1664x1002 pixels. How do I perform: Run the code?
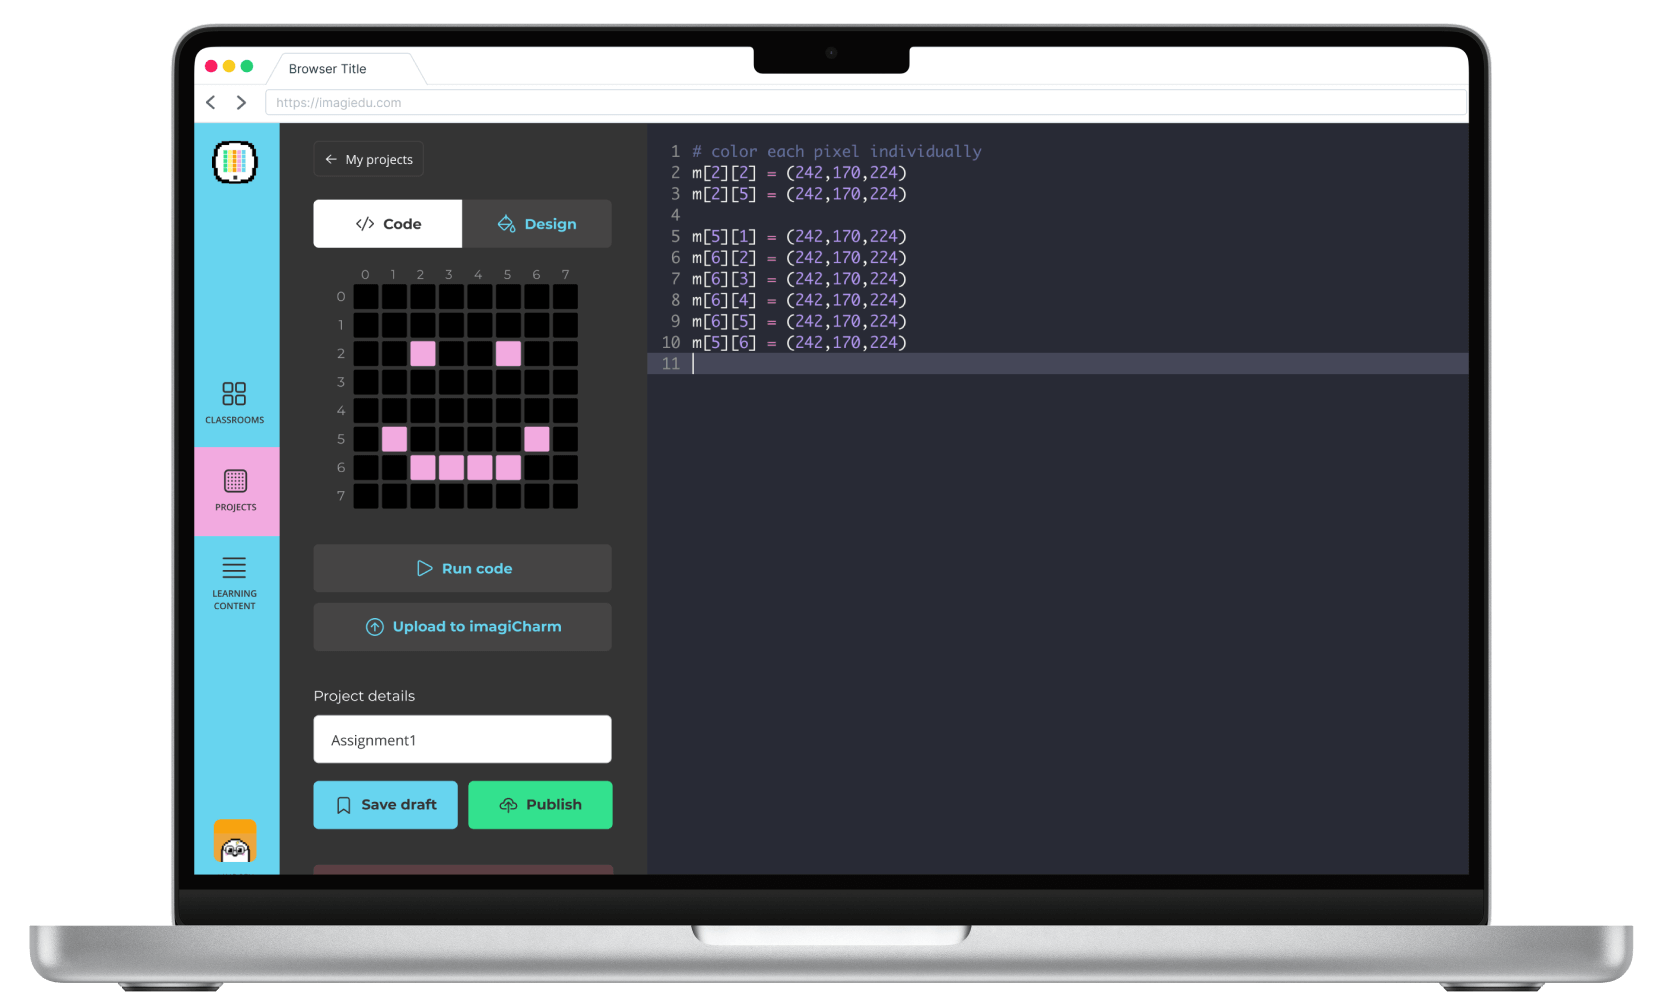click(462, 568)
